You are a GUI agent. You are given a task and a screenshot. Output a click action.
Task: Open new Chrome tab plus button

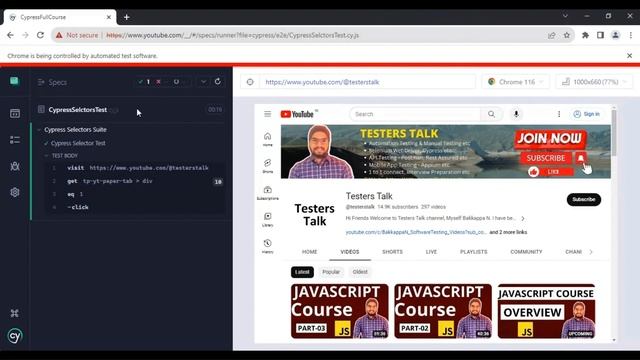point(127,17)
